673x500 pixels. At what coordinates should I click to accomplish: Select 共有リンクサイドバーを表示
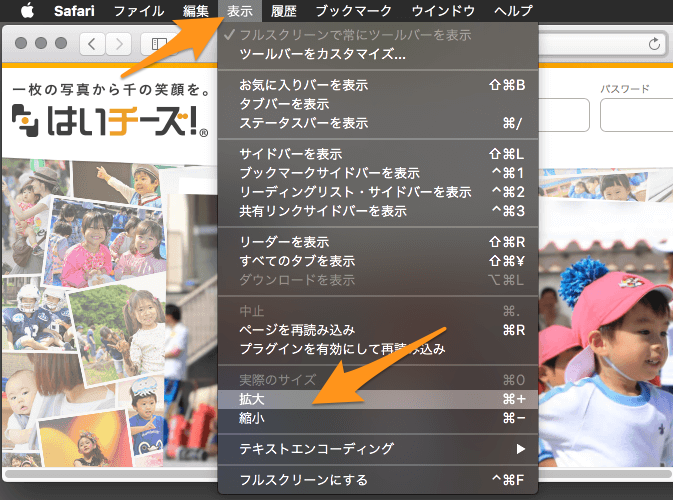coord(378,211)
